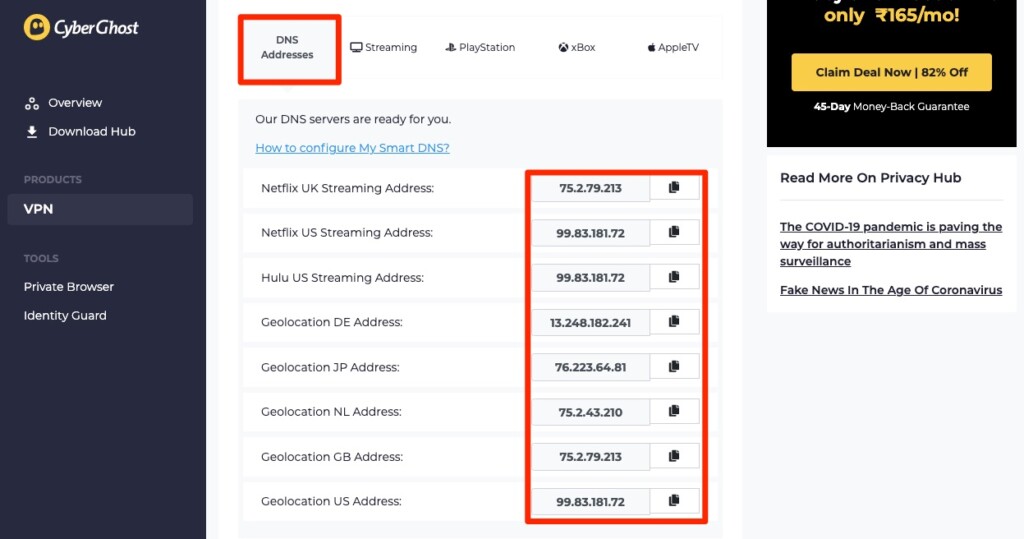Copy the Netflix UK Streaming Address
Image resolution: width=1024 pixels, height=539 pixels.
pos(674,188)
